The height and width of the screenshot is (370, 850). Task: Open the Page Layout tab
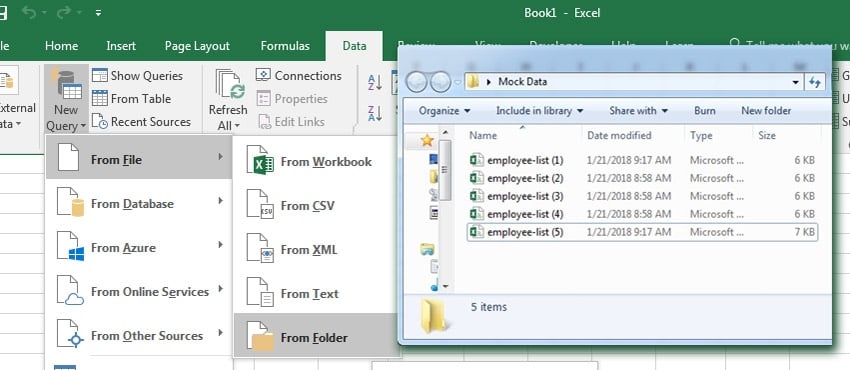(197, 46)
